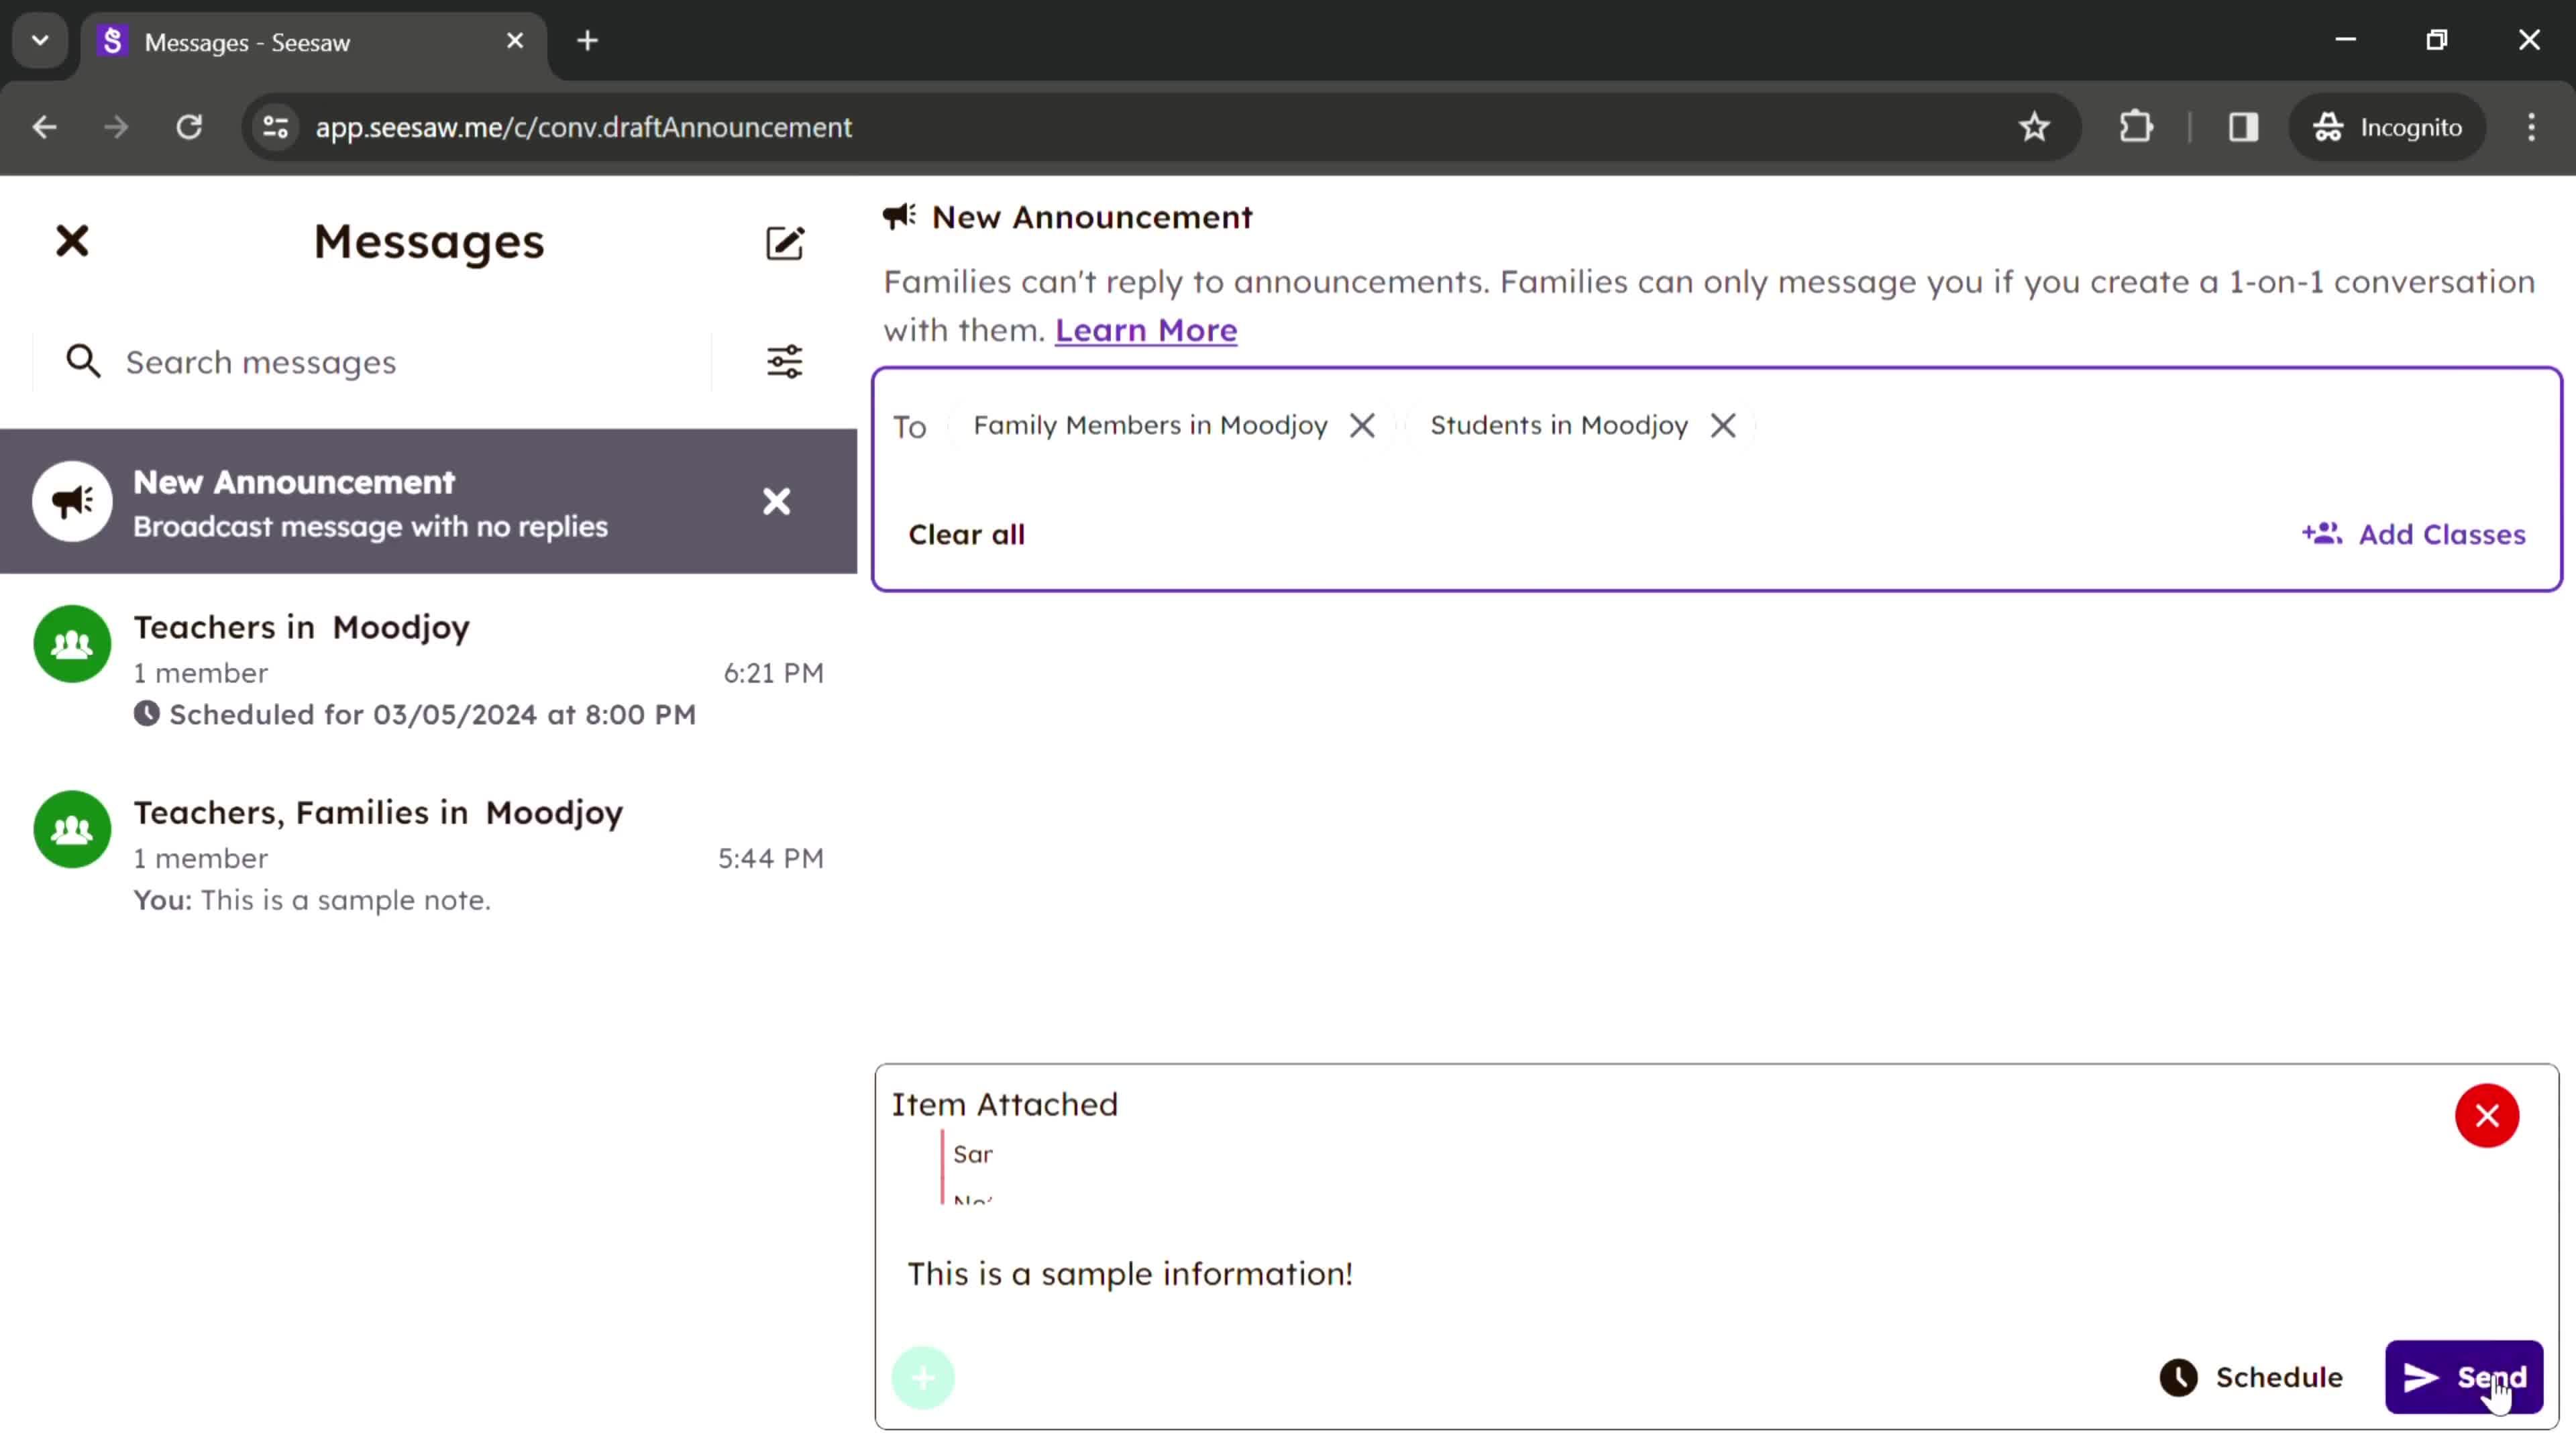
Task: Close the Item Attached panel
Action: [2487, 1115]
